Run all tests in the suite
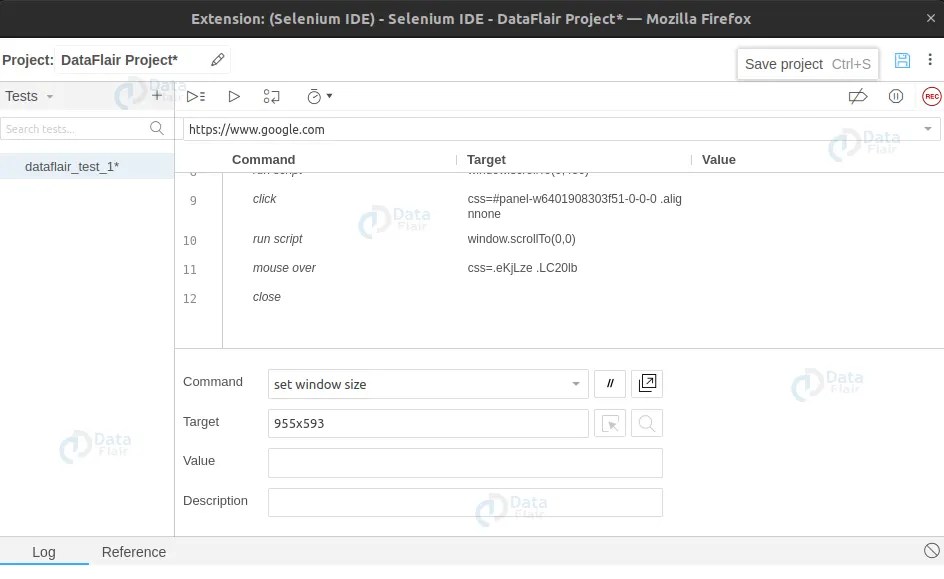The width and height of the screenshot is (944, 579). click(195, 96)
